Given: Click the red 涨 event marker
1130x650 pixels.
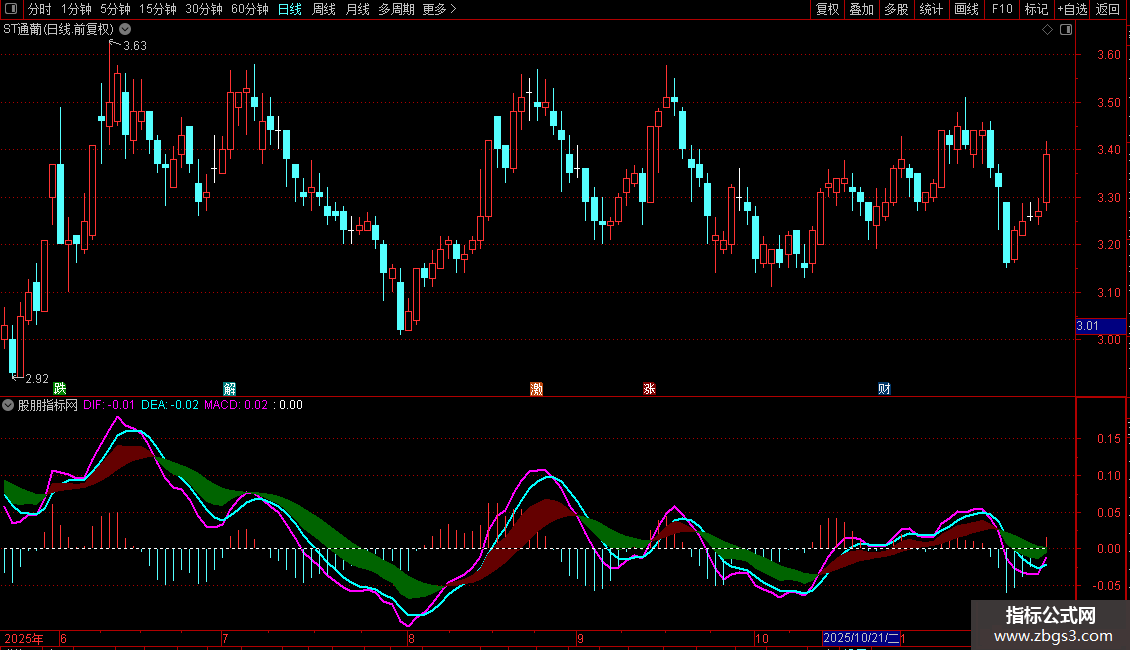Looking at the screenshot, I should tap(650, 388).
